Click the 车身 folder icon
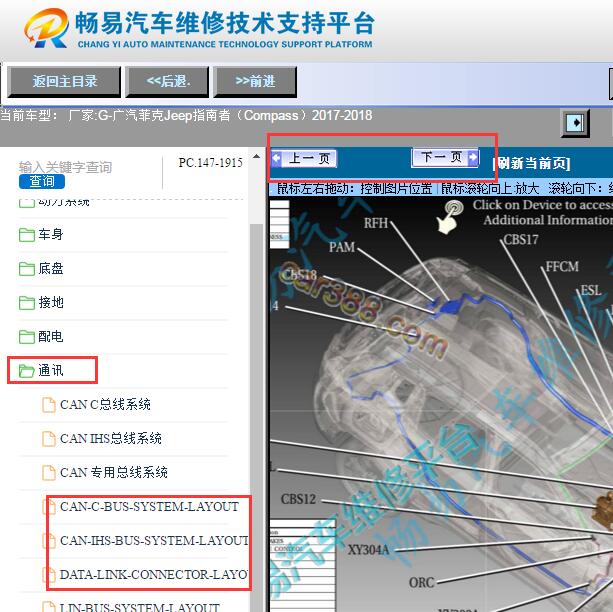Screen dimensions: 613x612 (27, 235)
